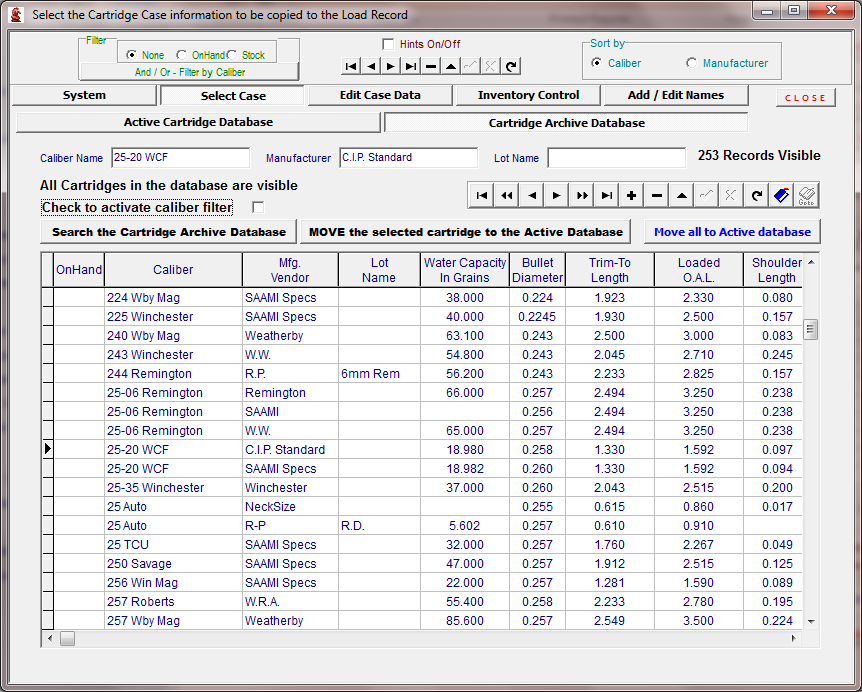Select the None filter option
This screenshot has height=692, width=862.
[x=131, y=55]
